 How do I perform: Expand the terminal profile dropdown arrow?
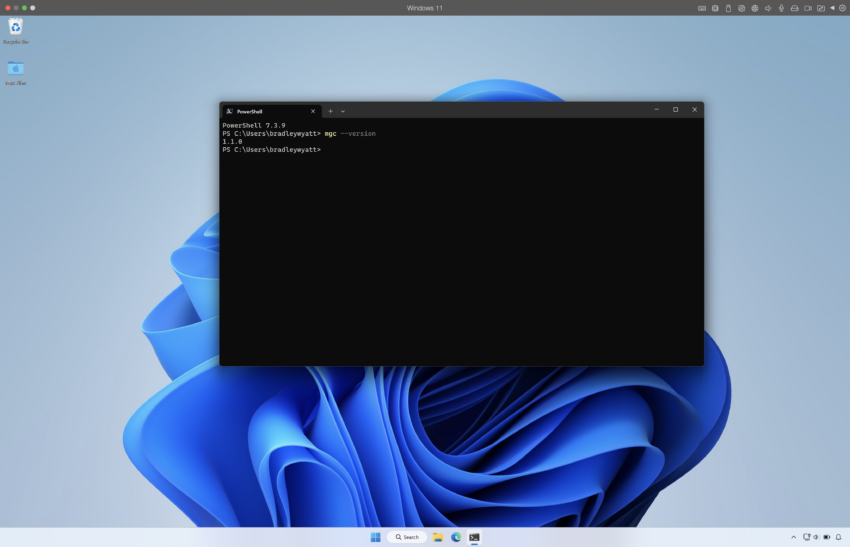coord(343,111)
